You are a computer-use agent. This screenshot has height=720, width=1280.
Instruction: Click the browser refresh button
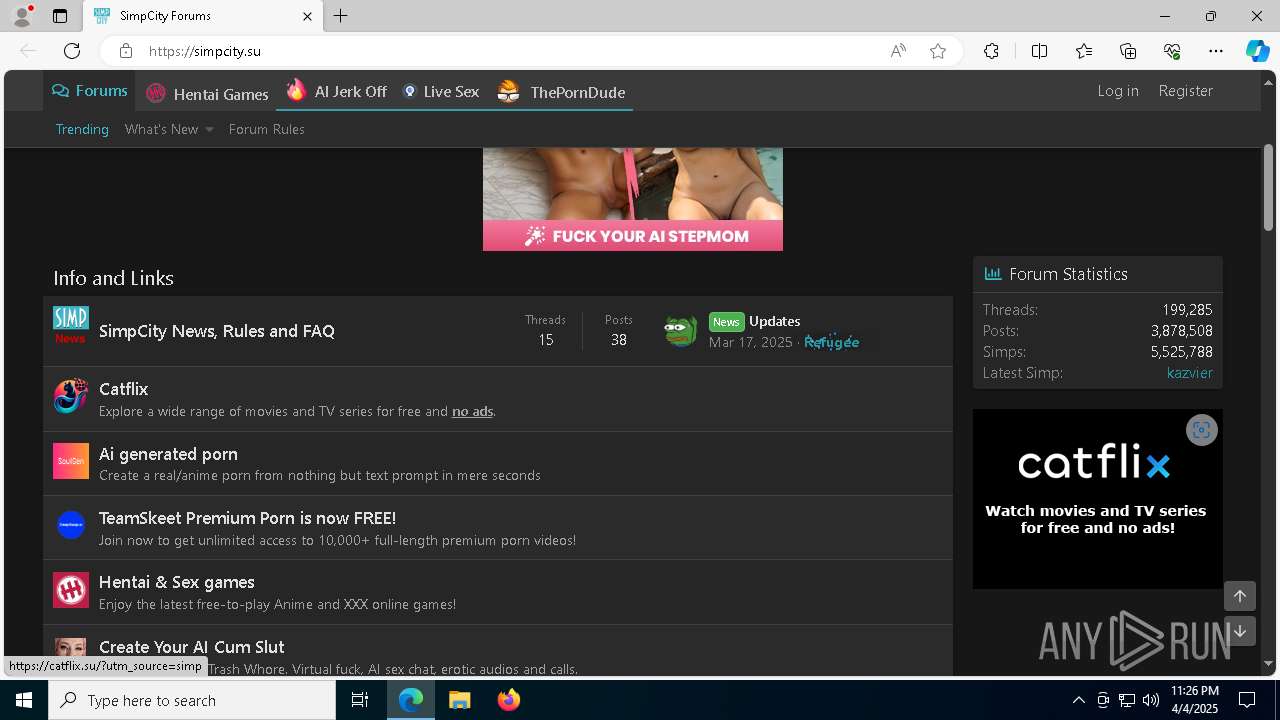[x=72, y=51]
